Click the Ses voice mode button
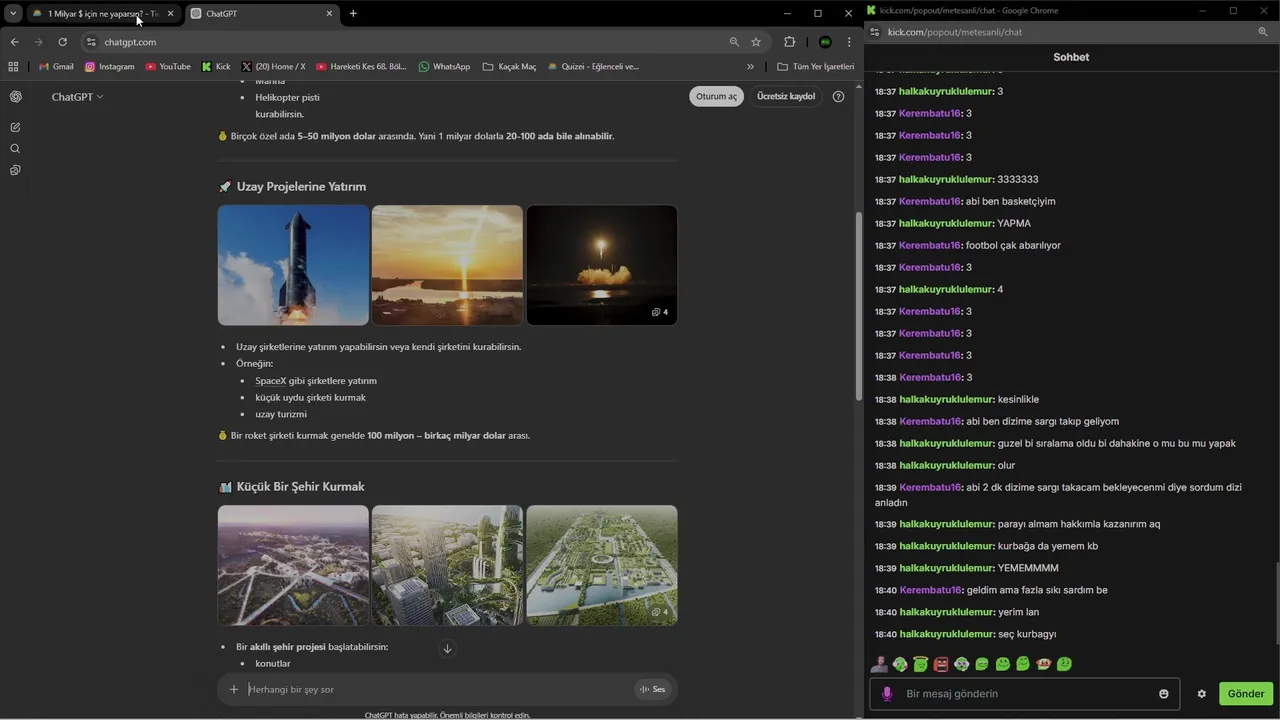This screenshot has height=720, width=1280. tap(652, 689)
